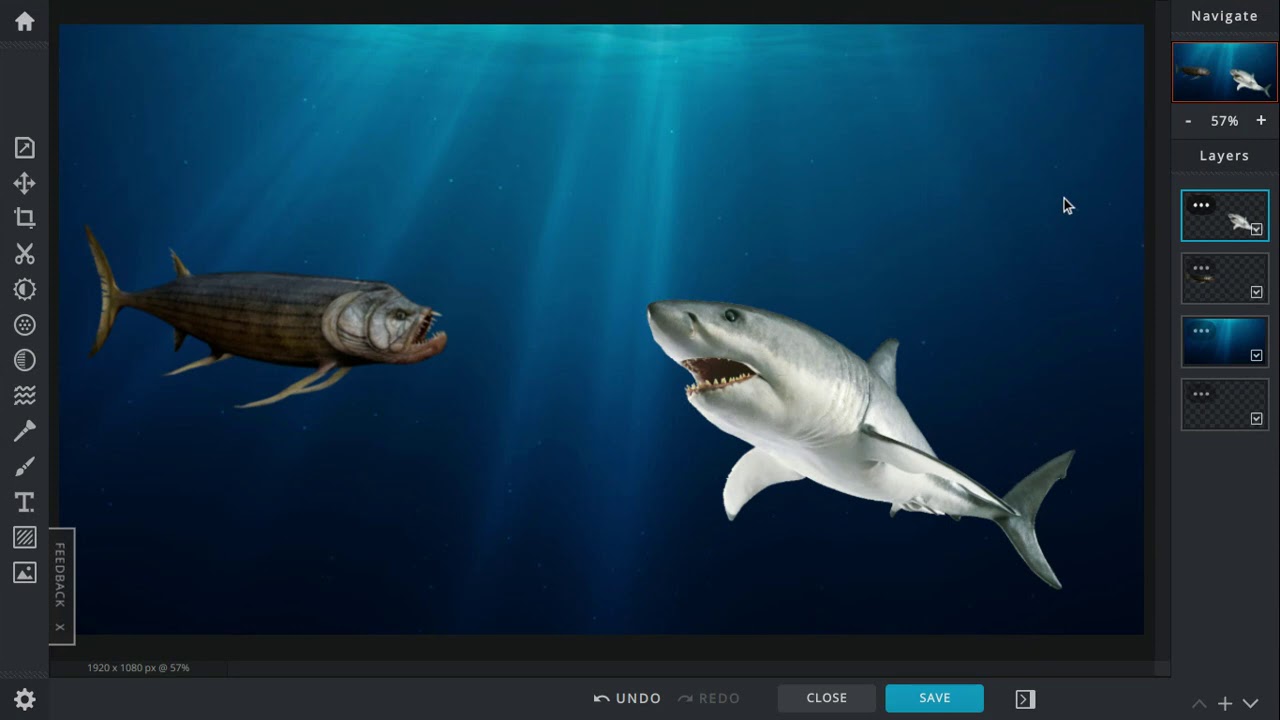Image resolution: width=1280 pixels, height=720 pixels.
Task: Open the Effect dotted-circle tool
Action: click(25, 325)
